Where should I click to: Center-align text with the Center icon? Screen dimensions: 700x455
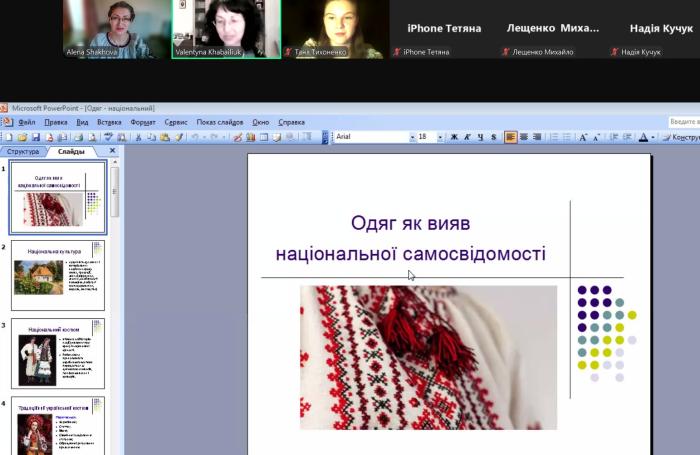pyautogui.click(x=524, y=137)
